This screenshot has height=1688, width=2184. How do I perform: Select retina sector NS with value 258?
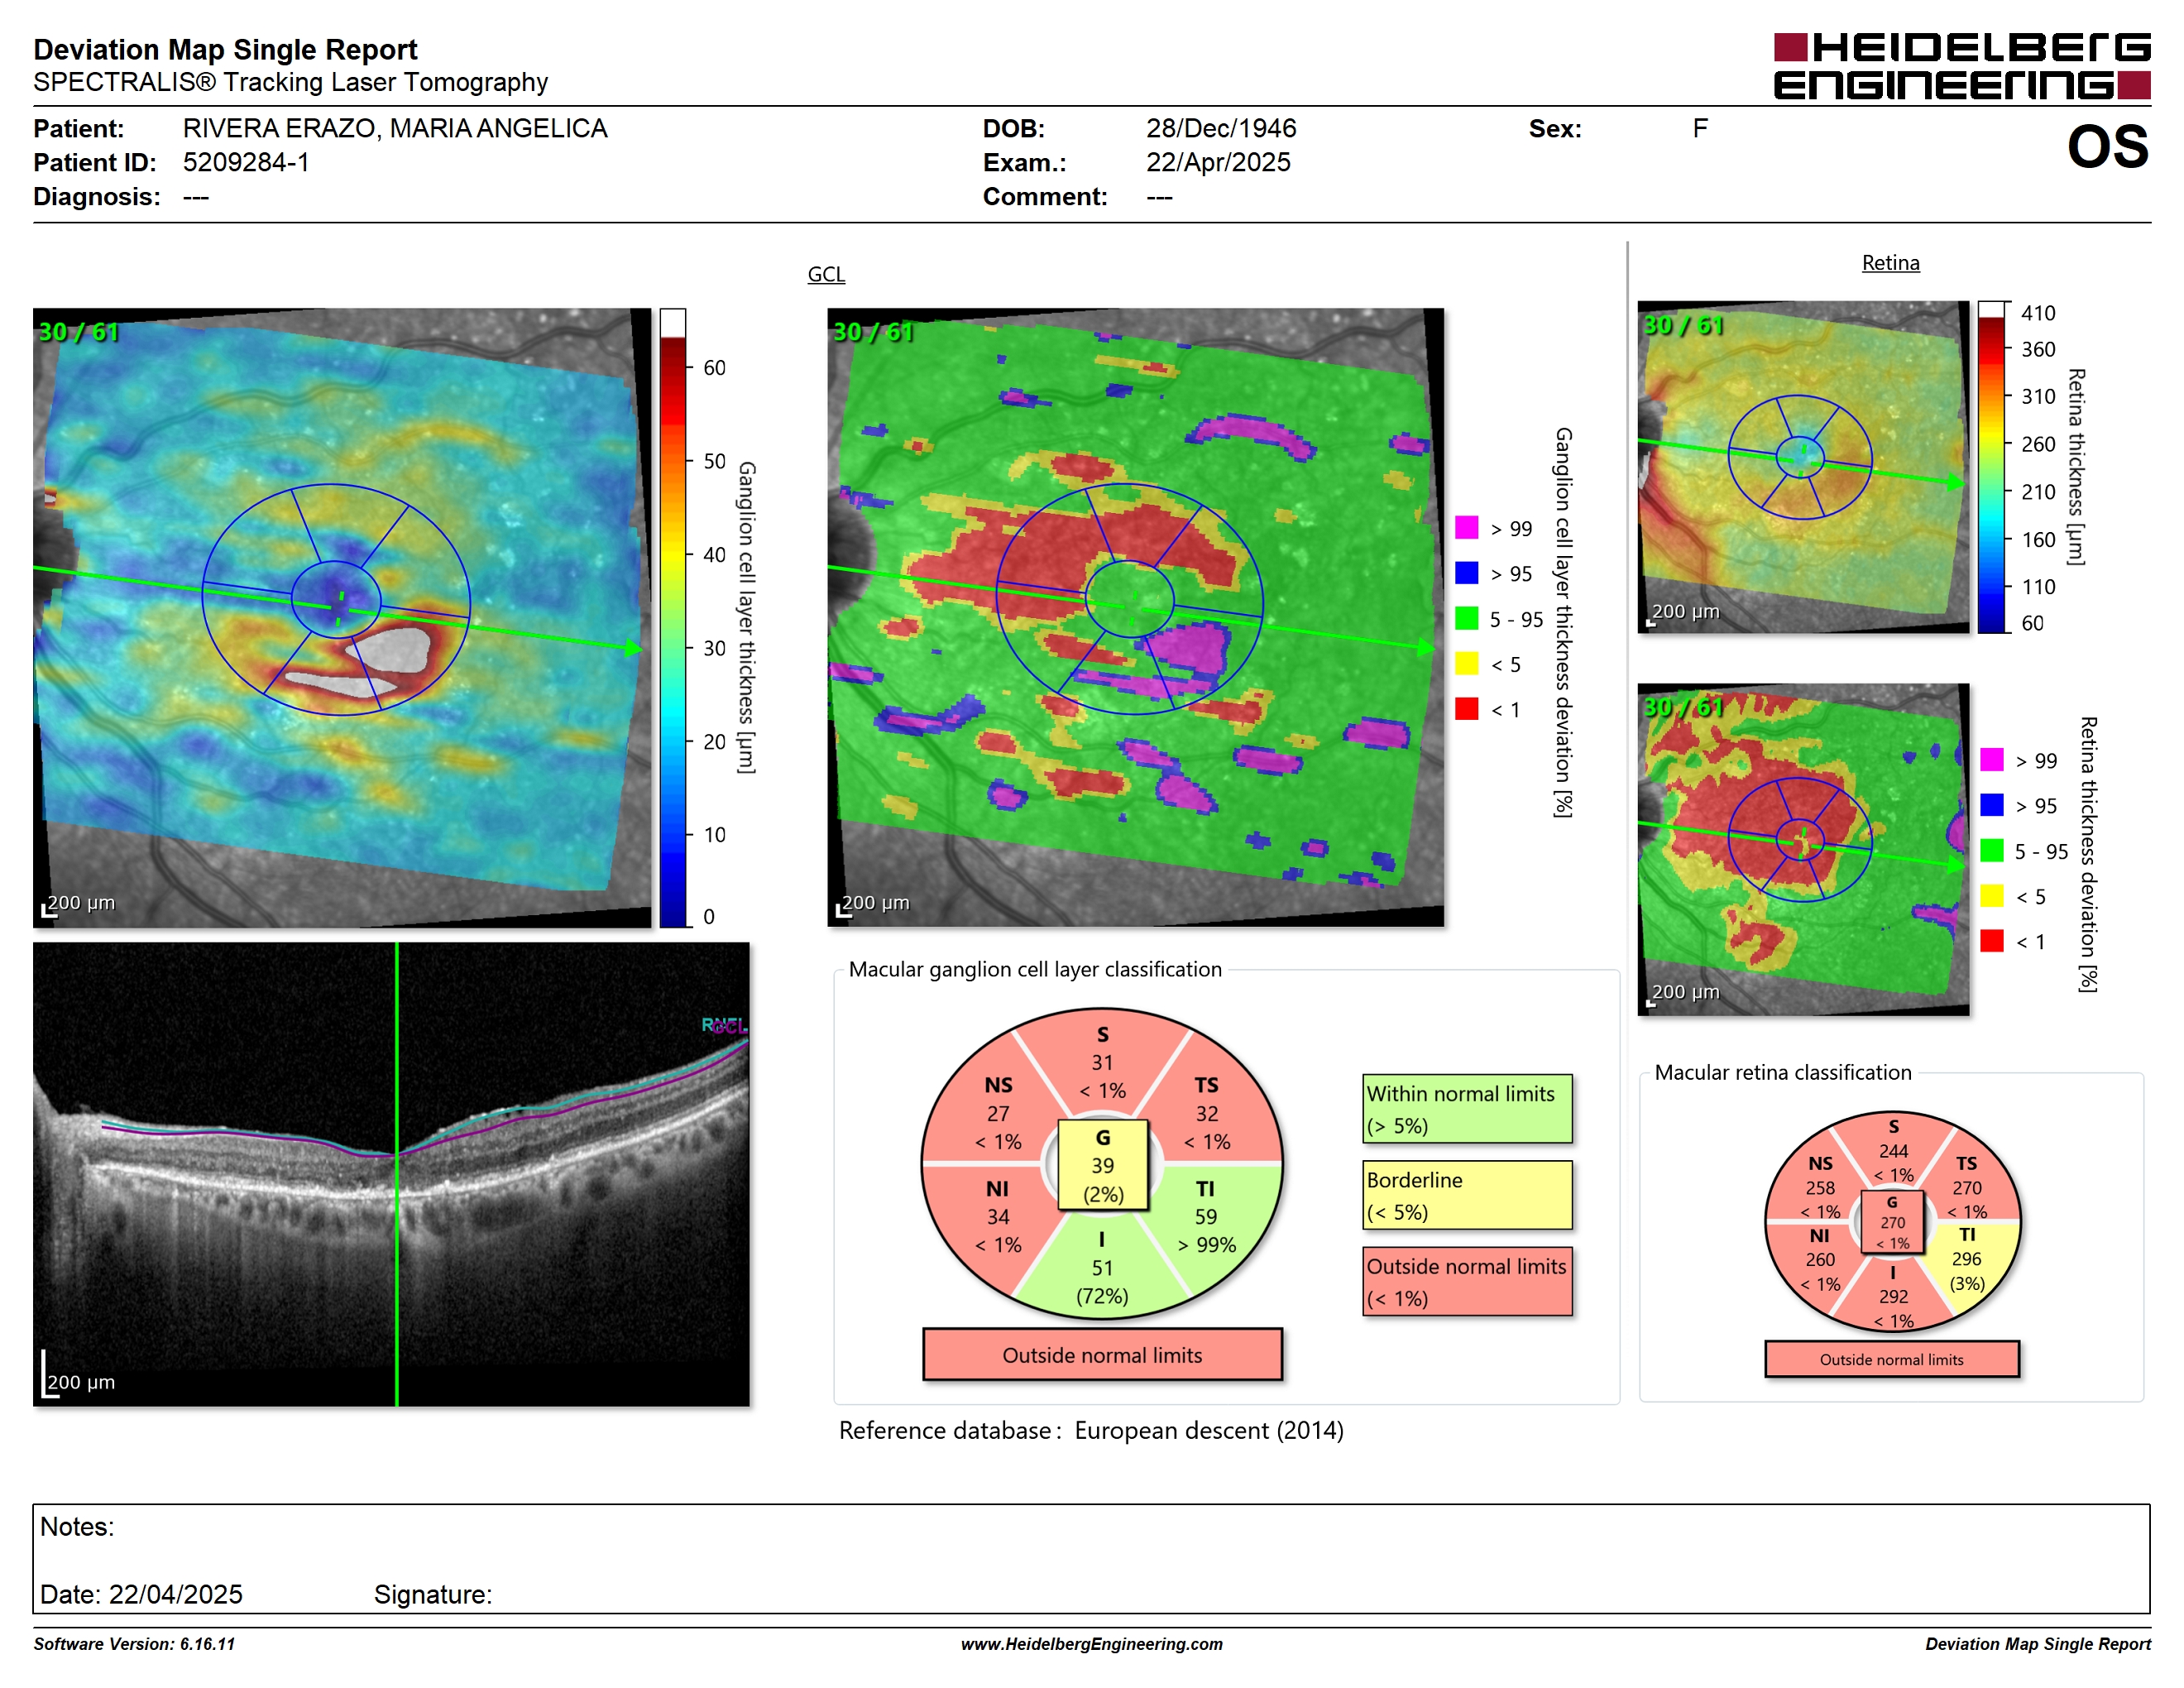pyautogui.click(x=1820, y=1188)
